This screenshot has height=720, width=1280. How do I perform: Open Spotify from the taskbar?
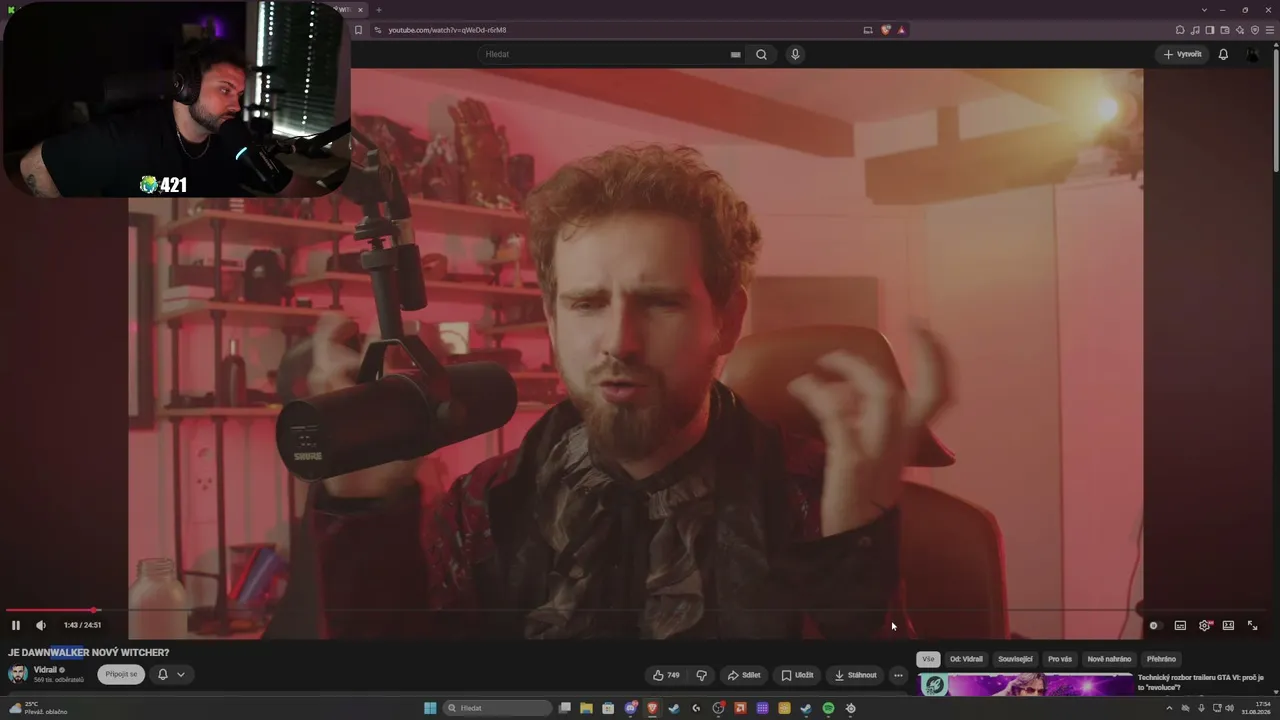828,708
